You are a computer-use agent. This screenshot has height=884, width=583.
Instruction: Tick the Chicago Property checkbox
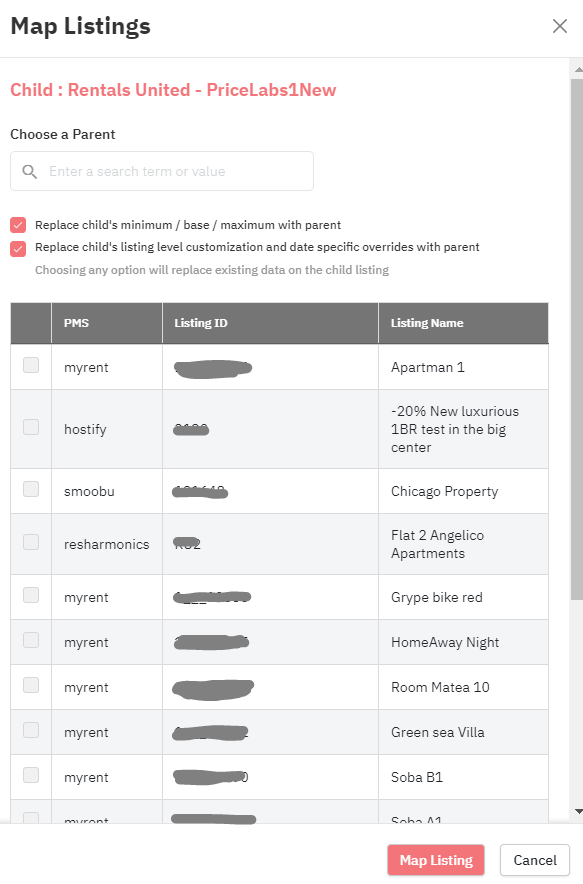point(31,489)
